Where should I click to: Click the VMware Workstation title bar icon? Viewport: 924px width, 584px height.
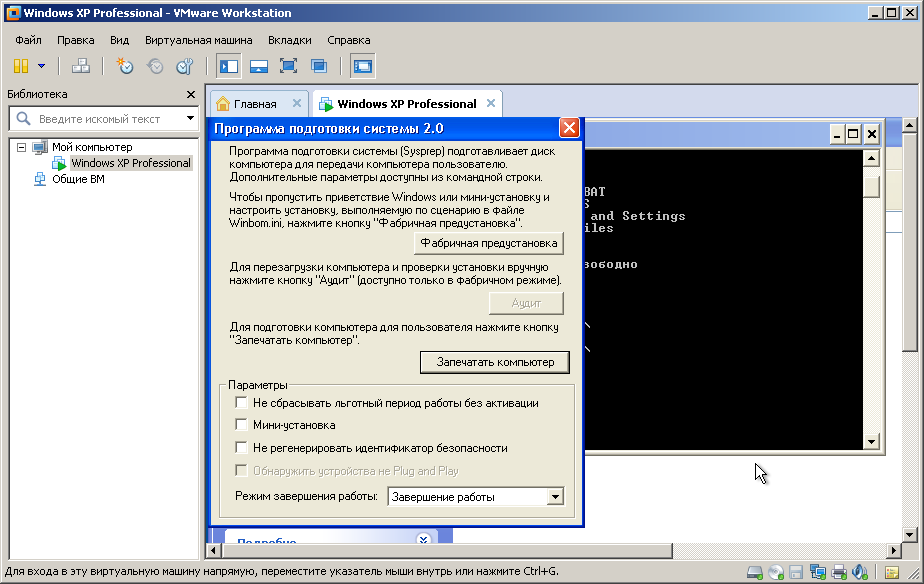[x=12, y=12]
